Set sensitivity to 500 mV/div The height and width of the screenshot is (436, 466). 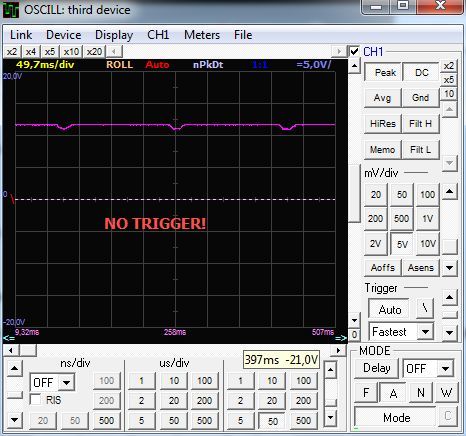point(402,218)
